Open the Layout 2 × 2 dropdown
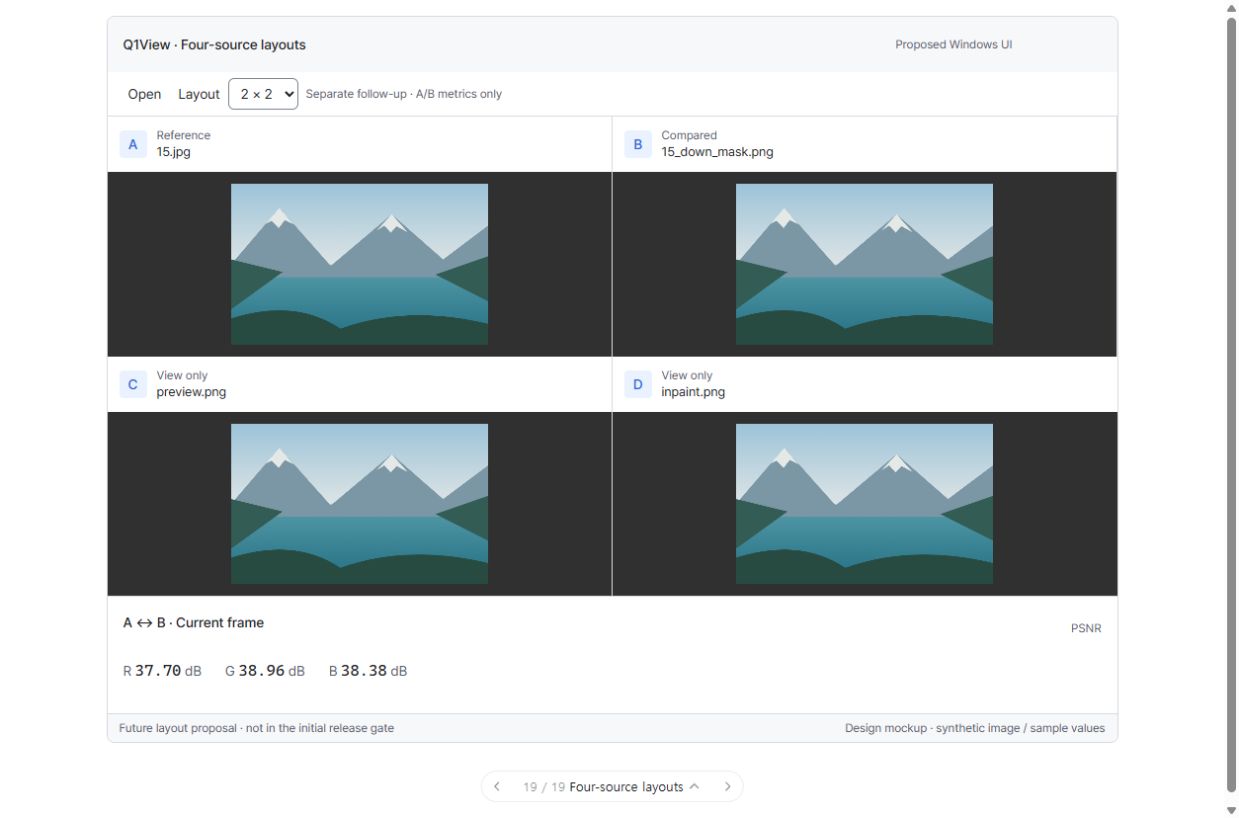Image resolution: width=1239 pixels, height=818 pixels. coord(263,94)
